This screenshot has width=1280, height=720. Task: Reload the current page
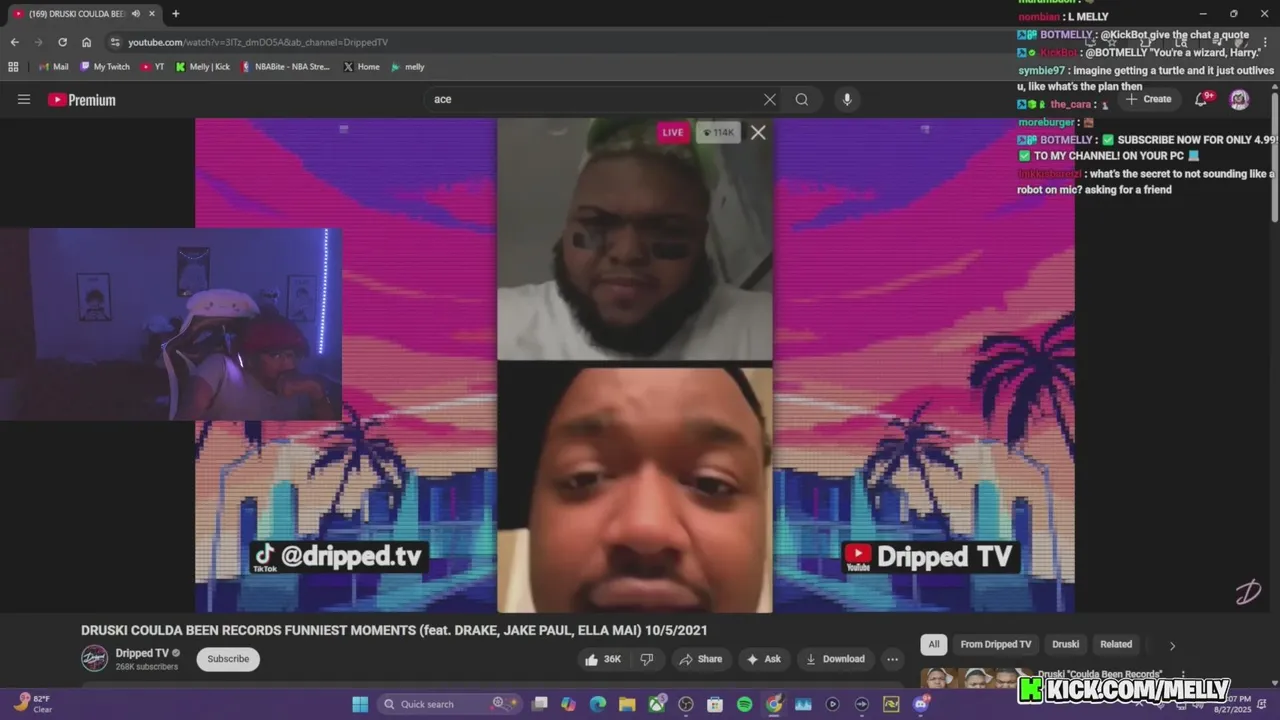coord(62,42)
